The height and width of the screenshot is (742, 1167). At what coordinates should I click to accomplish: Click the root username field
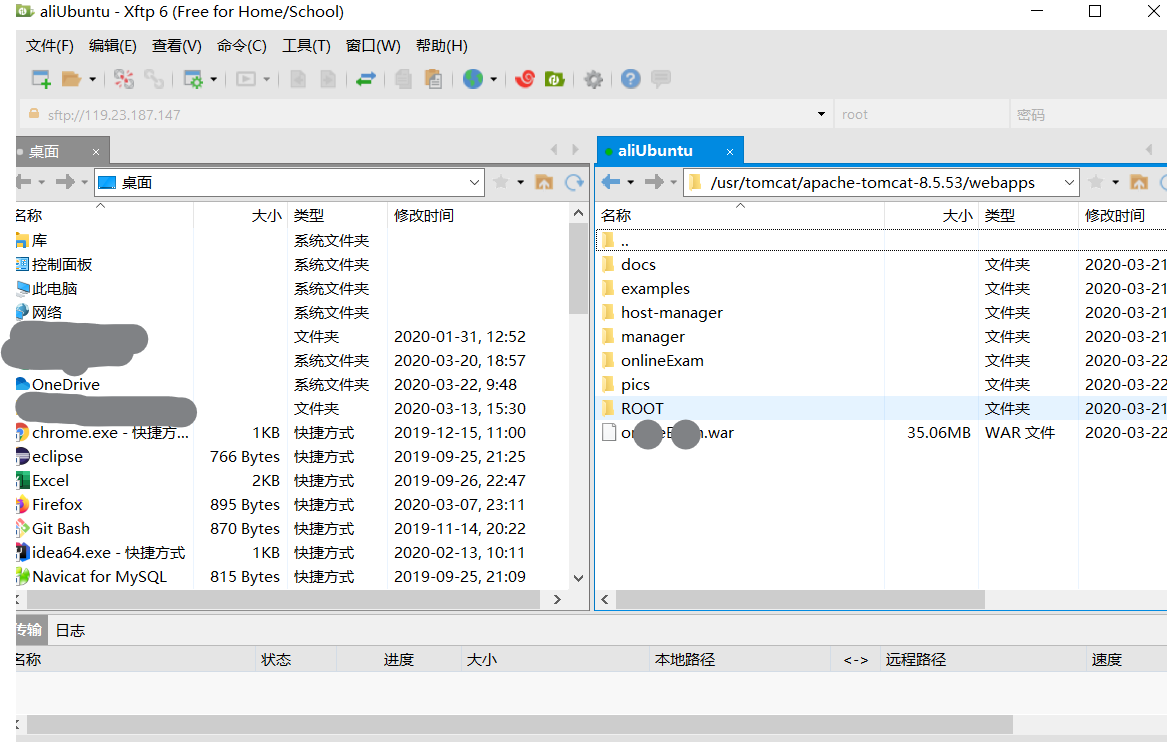(921, 115)
